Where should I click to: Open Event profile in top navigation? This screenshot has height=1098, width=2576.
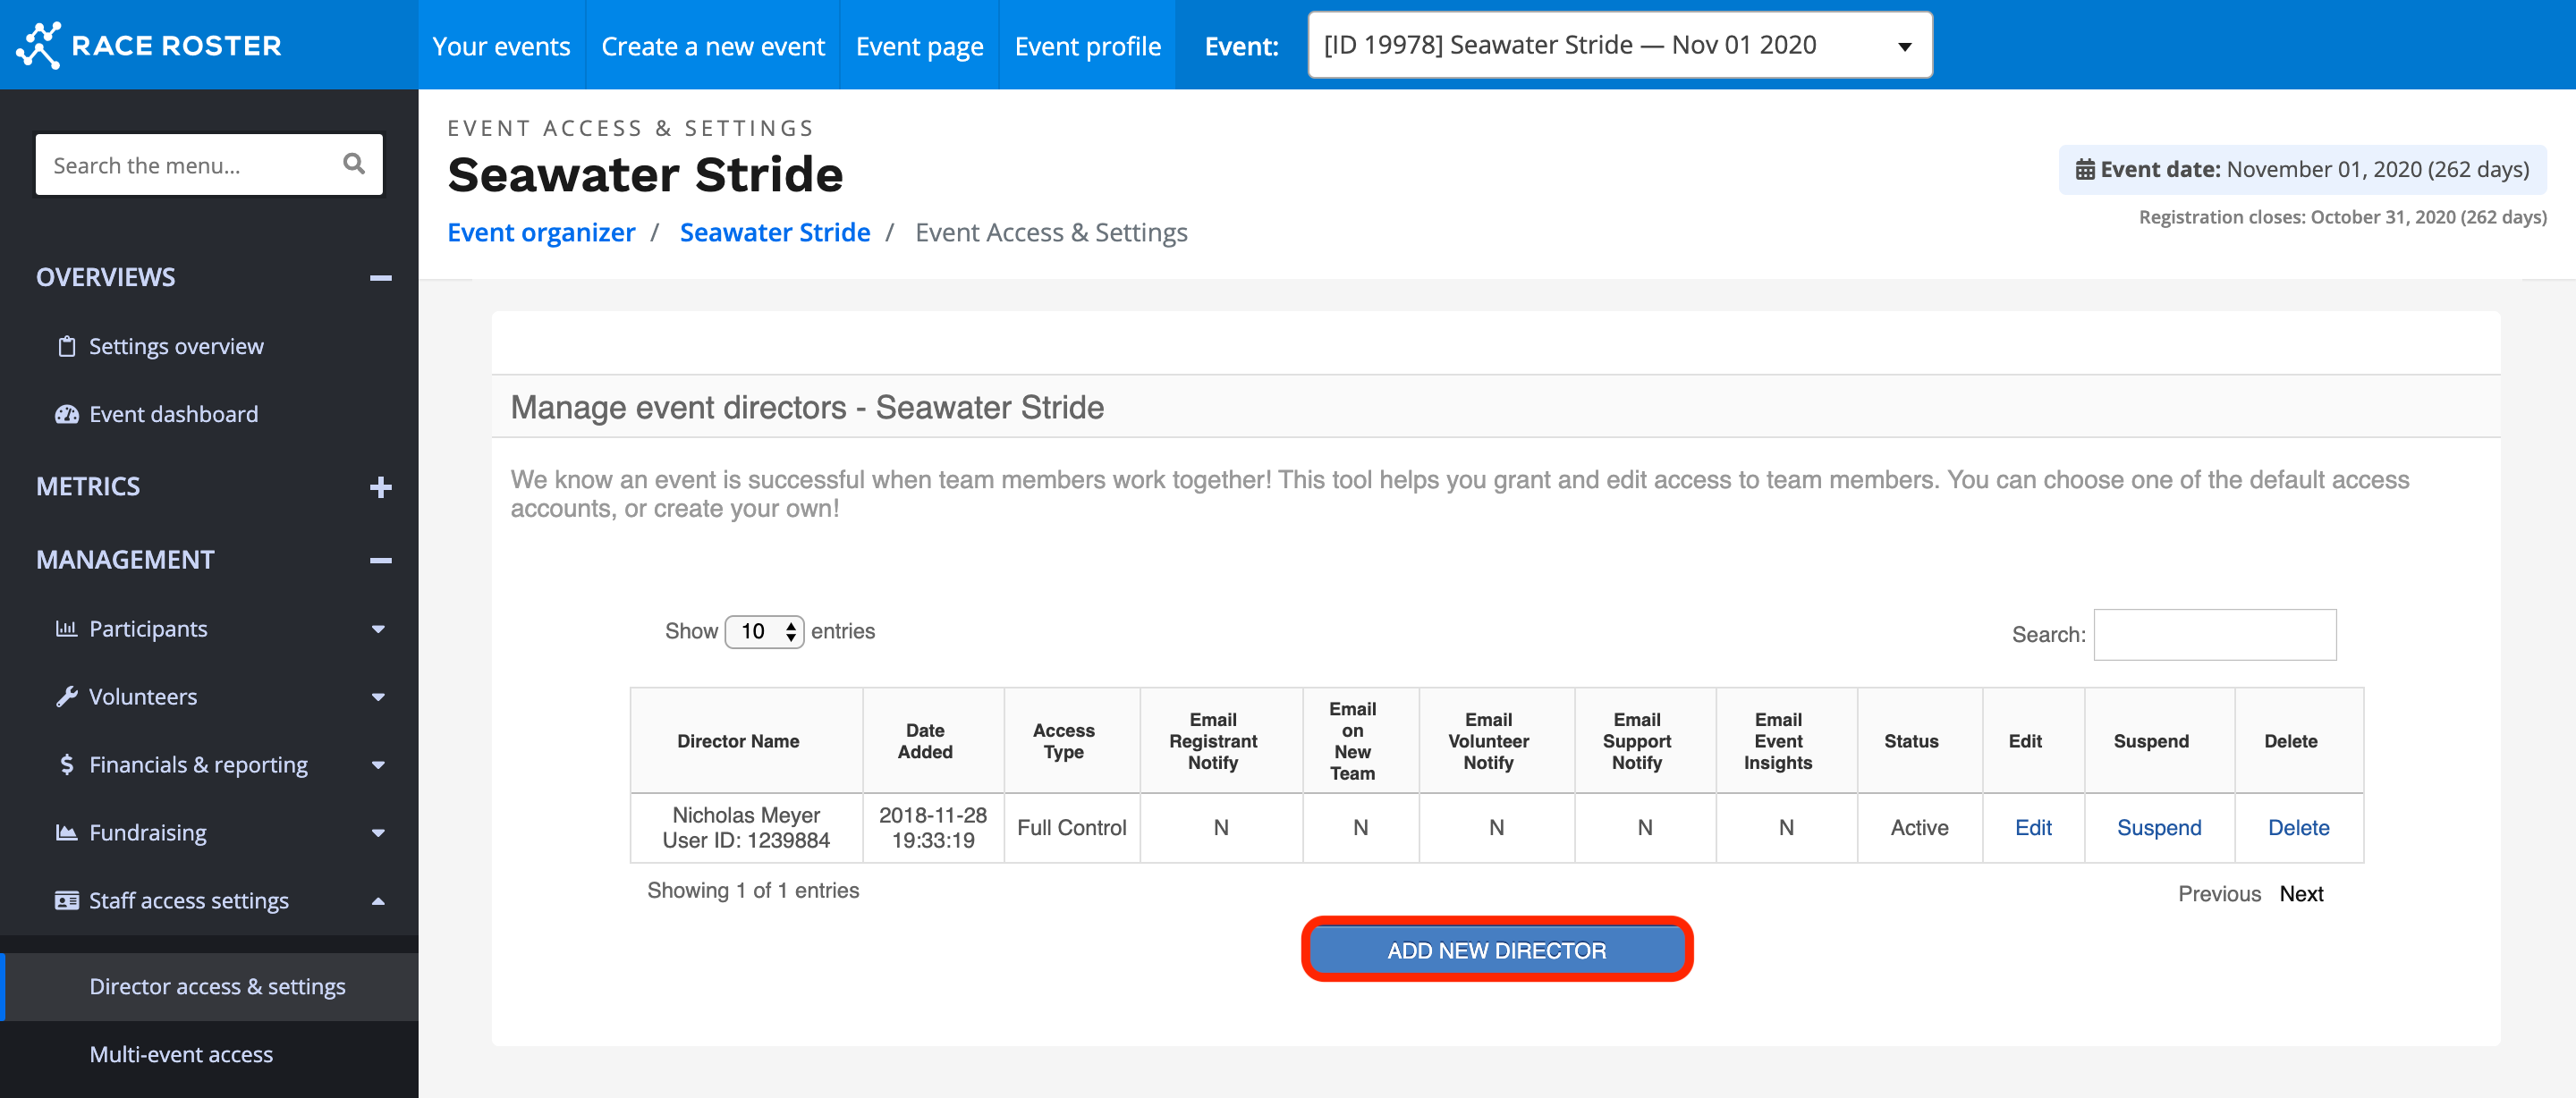point(1087,46)
